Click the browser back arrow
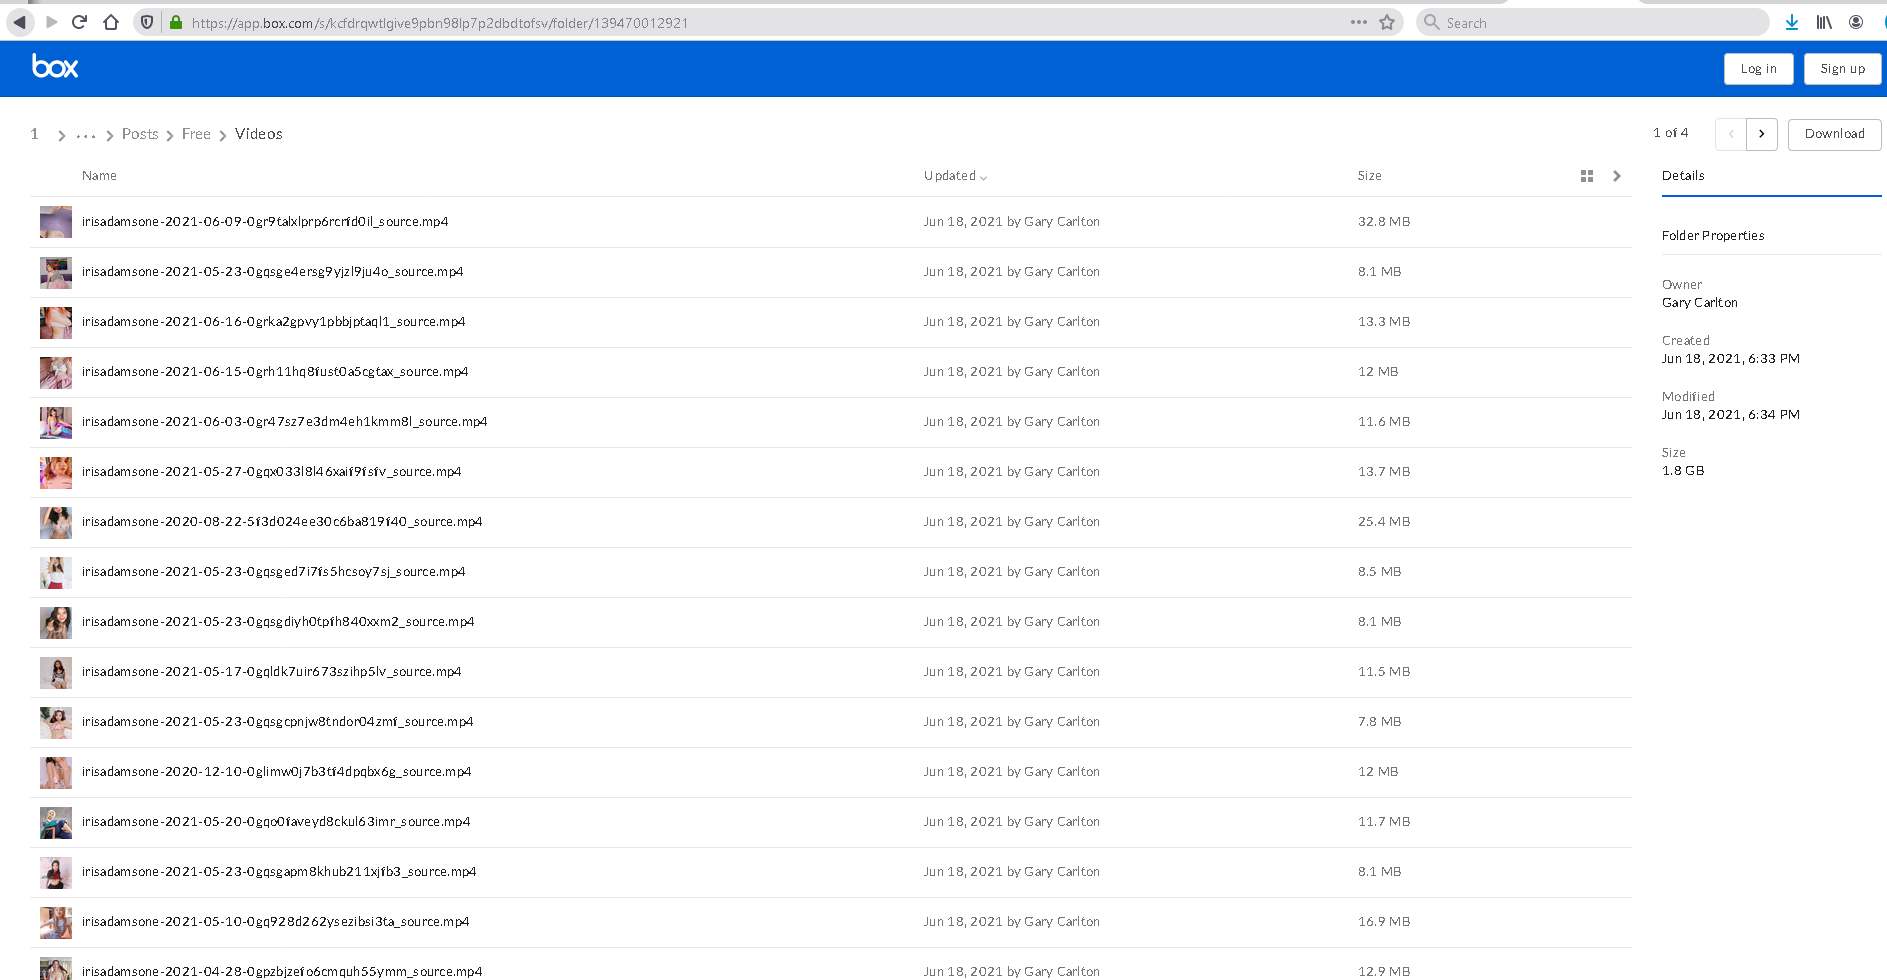The height and width of the screenshot is (980, 1887). pos(19,22)
